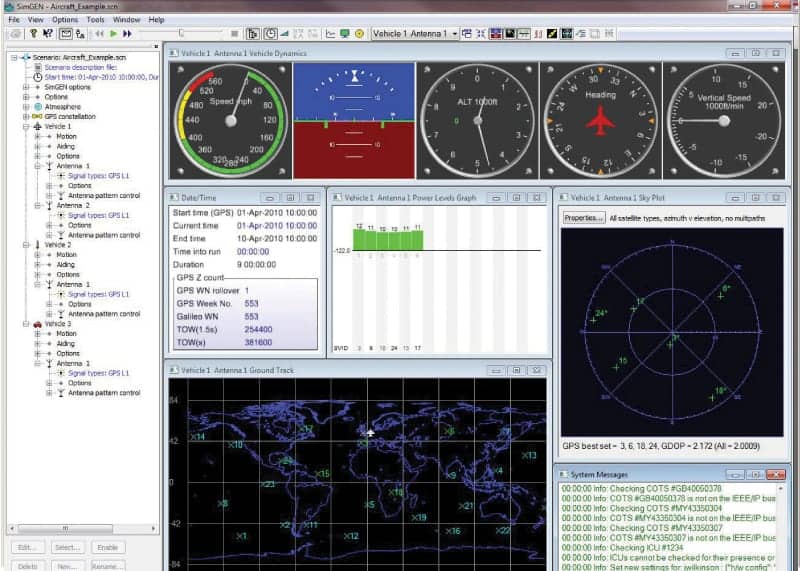This screenshot has width=800, height=571.
Task: Click the Start time clock icon in tree
Action: click(38, 77)
